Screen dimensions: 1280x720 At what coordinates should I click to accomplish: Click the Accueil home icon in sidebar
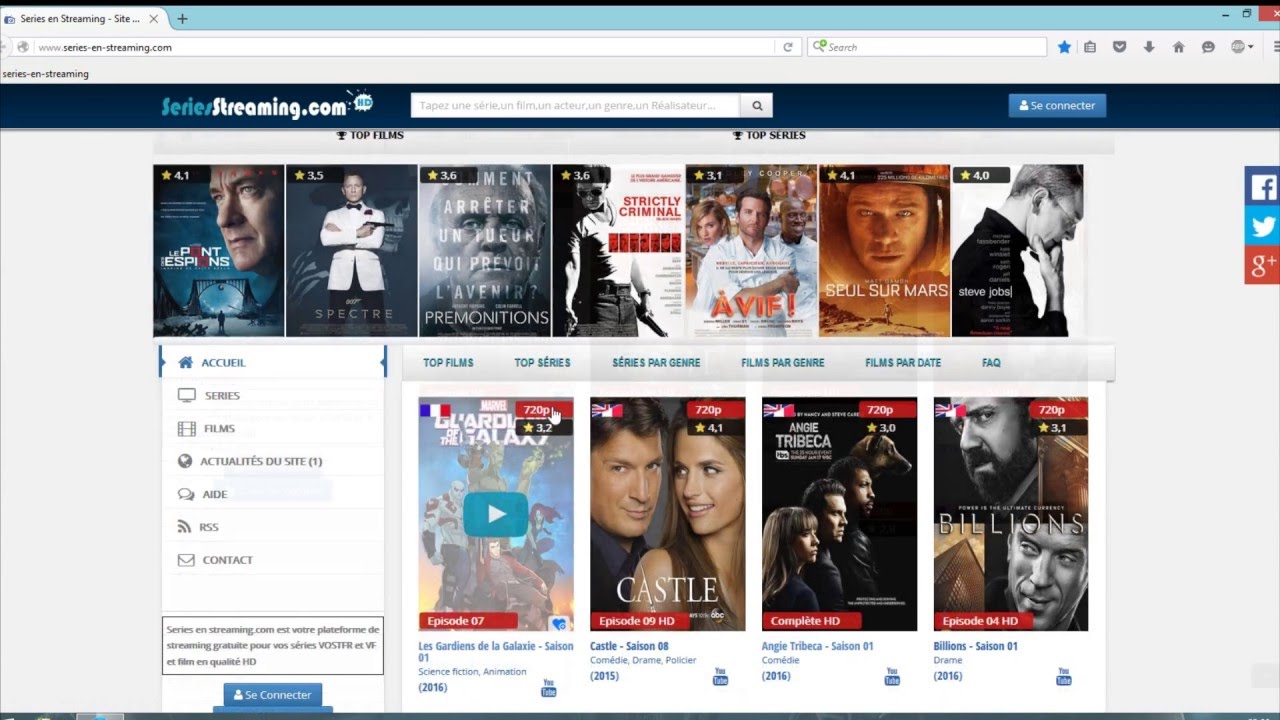185,362
